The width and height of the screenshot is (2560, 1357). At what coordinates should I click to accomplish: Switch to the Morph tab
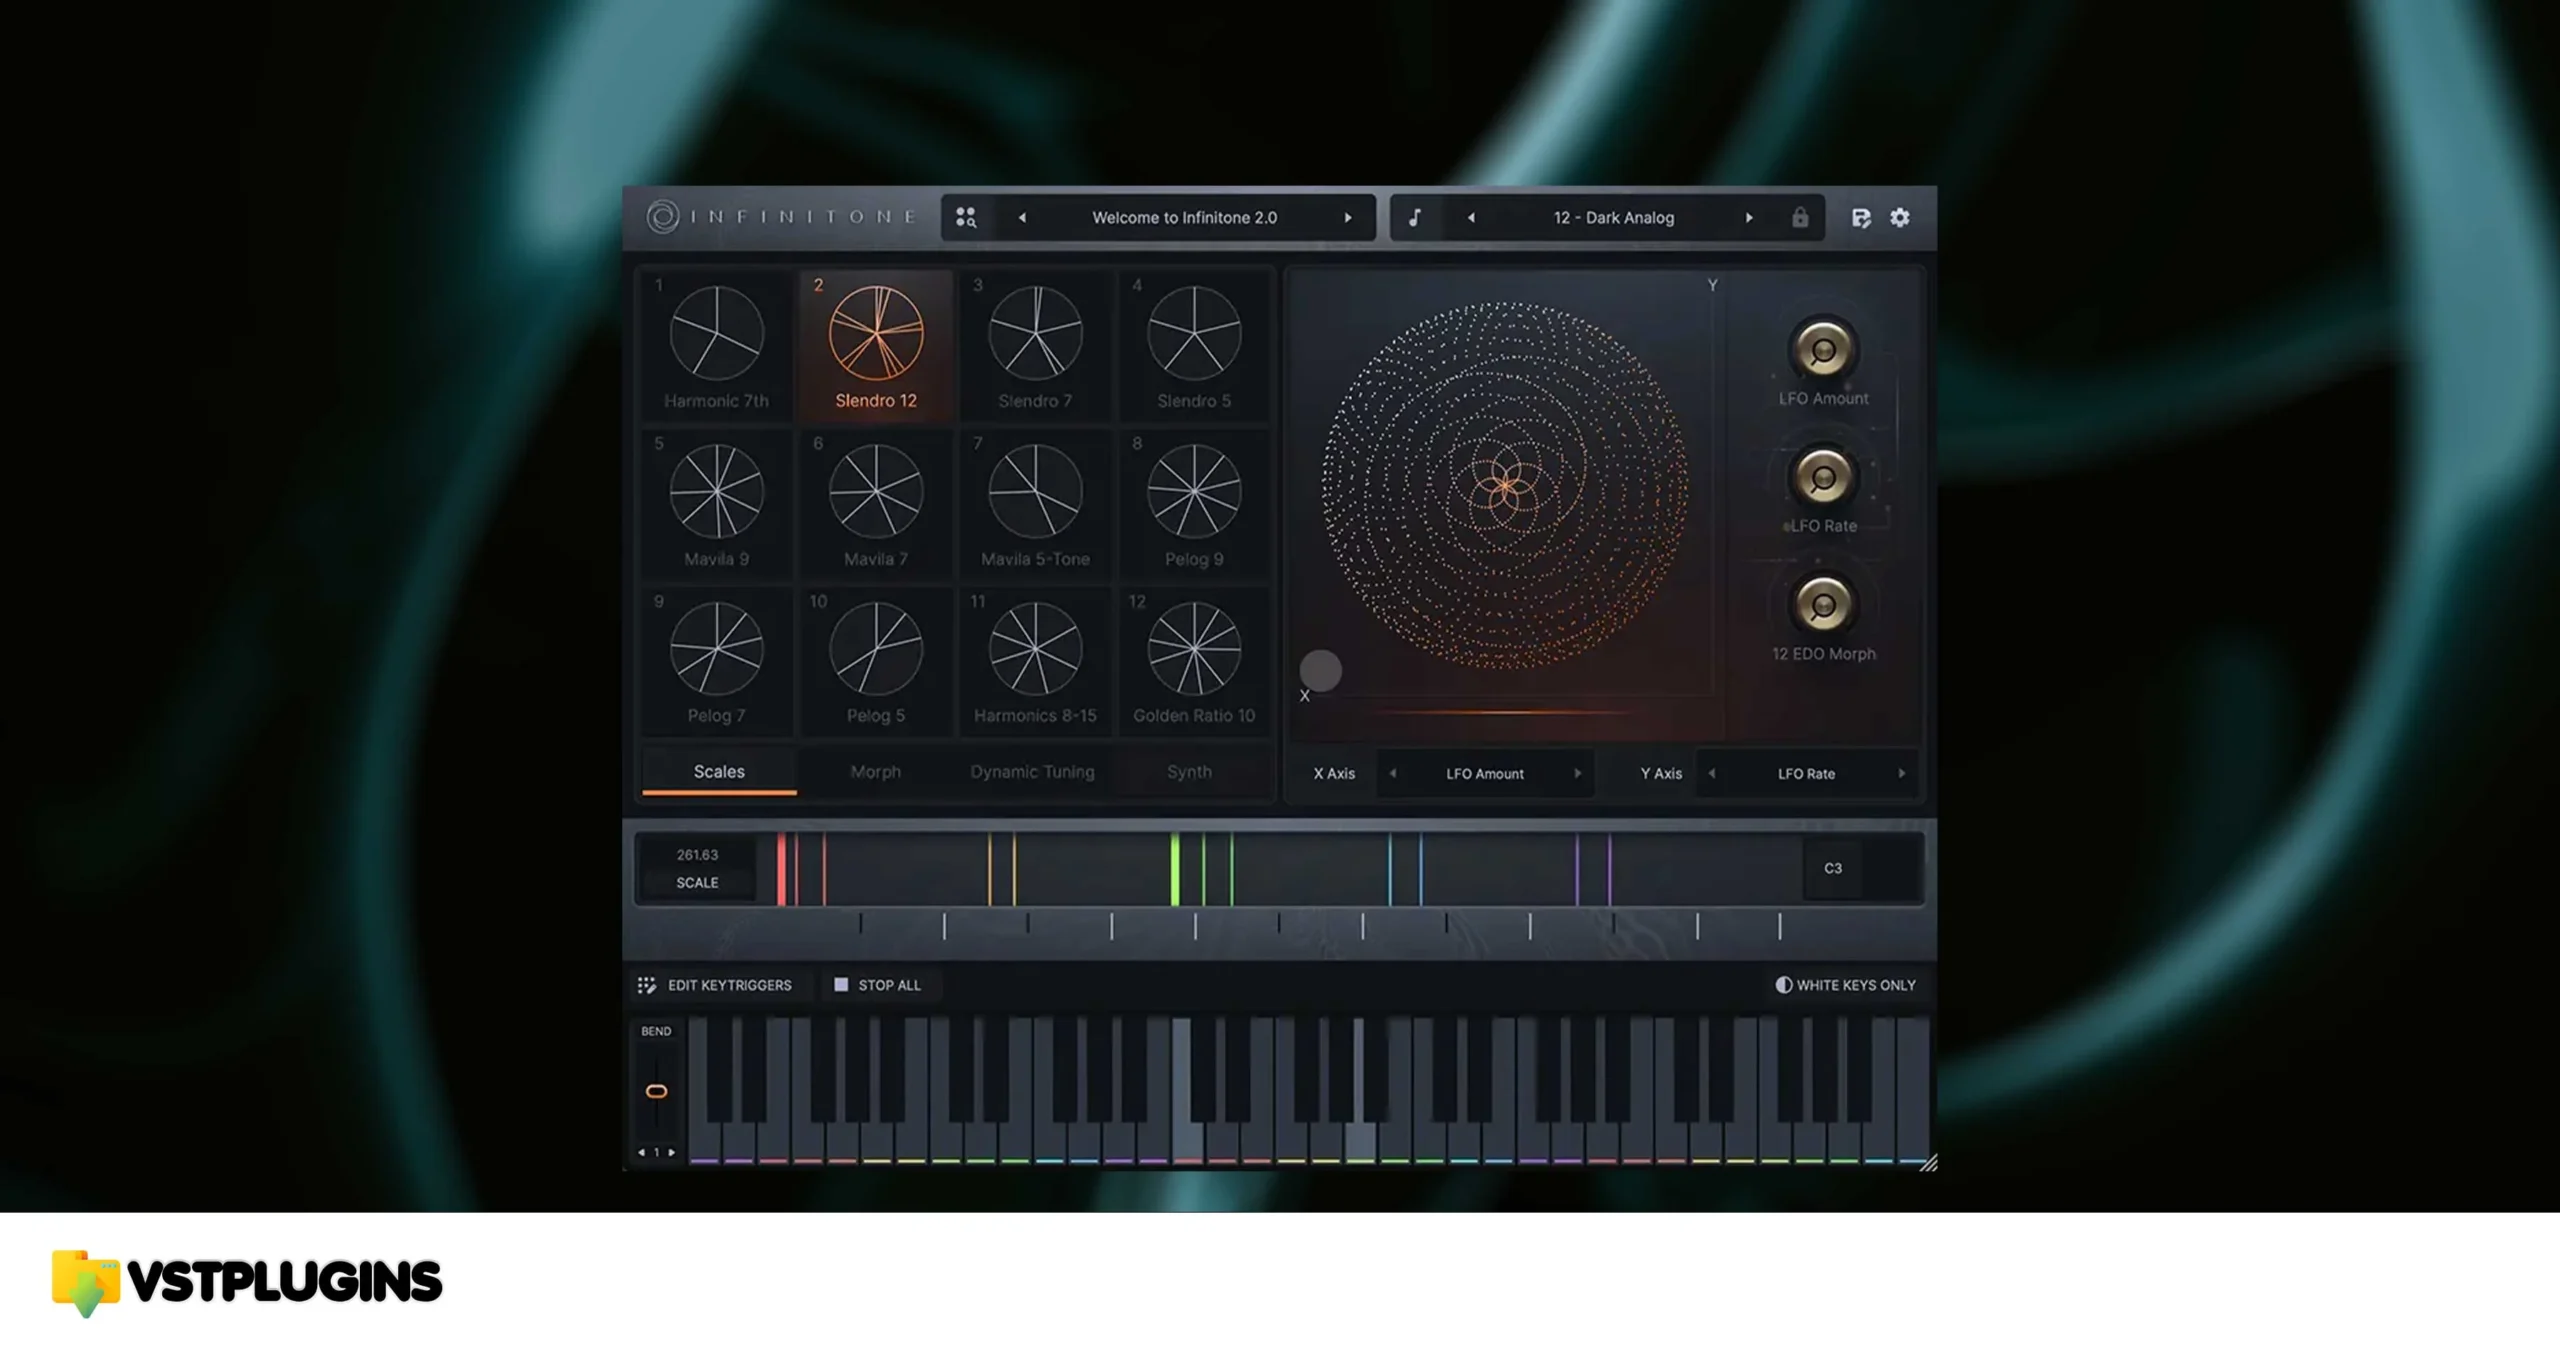(876, 772)
